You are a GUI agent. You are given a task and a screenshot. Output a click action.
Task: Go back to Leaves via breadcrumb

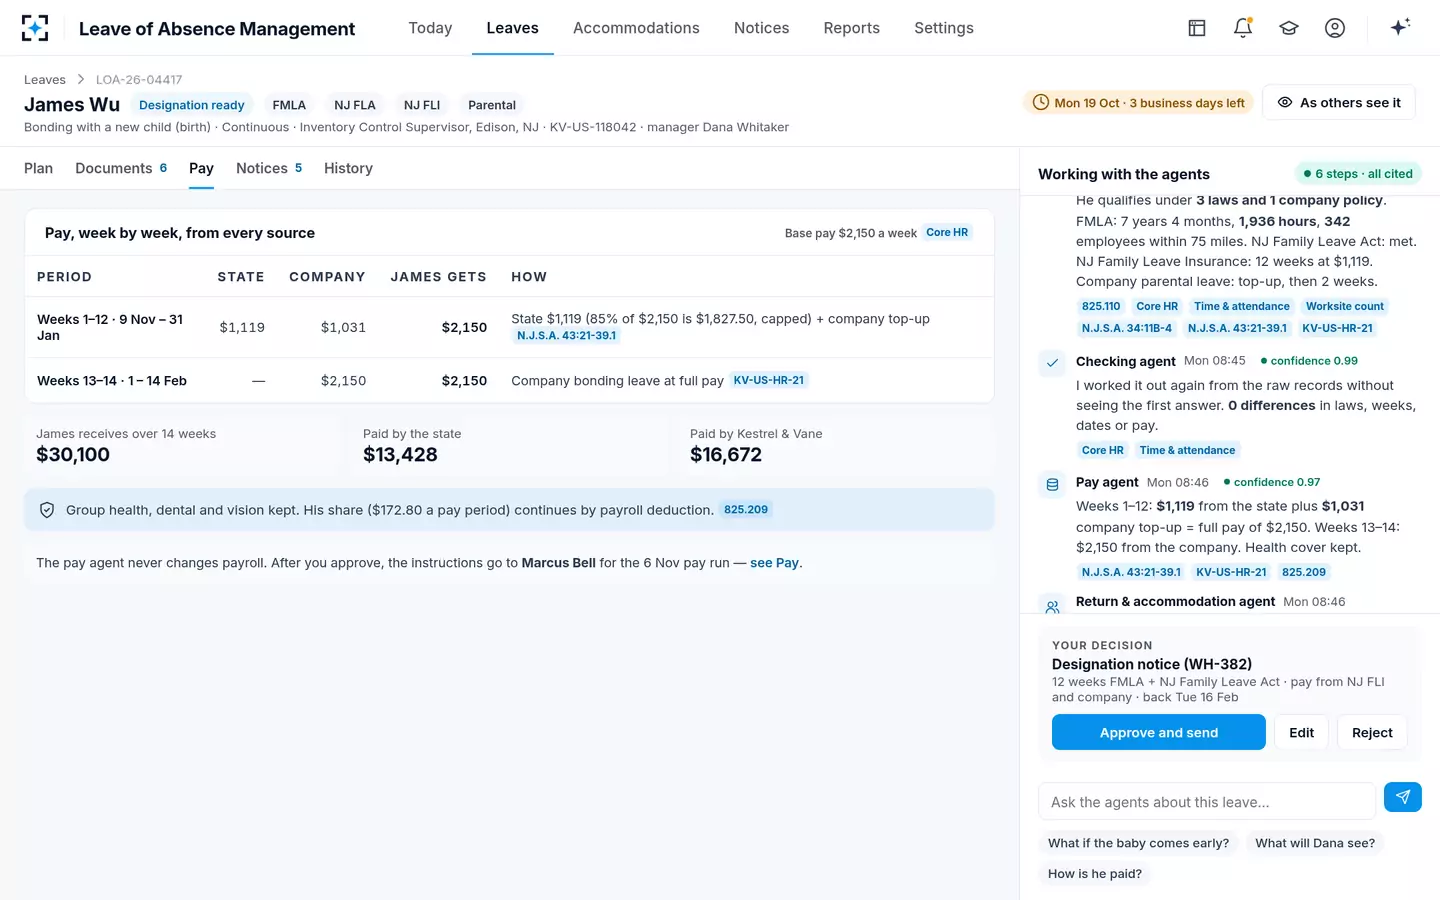pos(45,80)
